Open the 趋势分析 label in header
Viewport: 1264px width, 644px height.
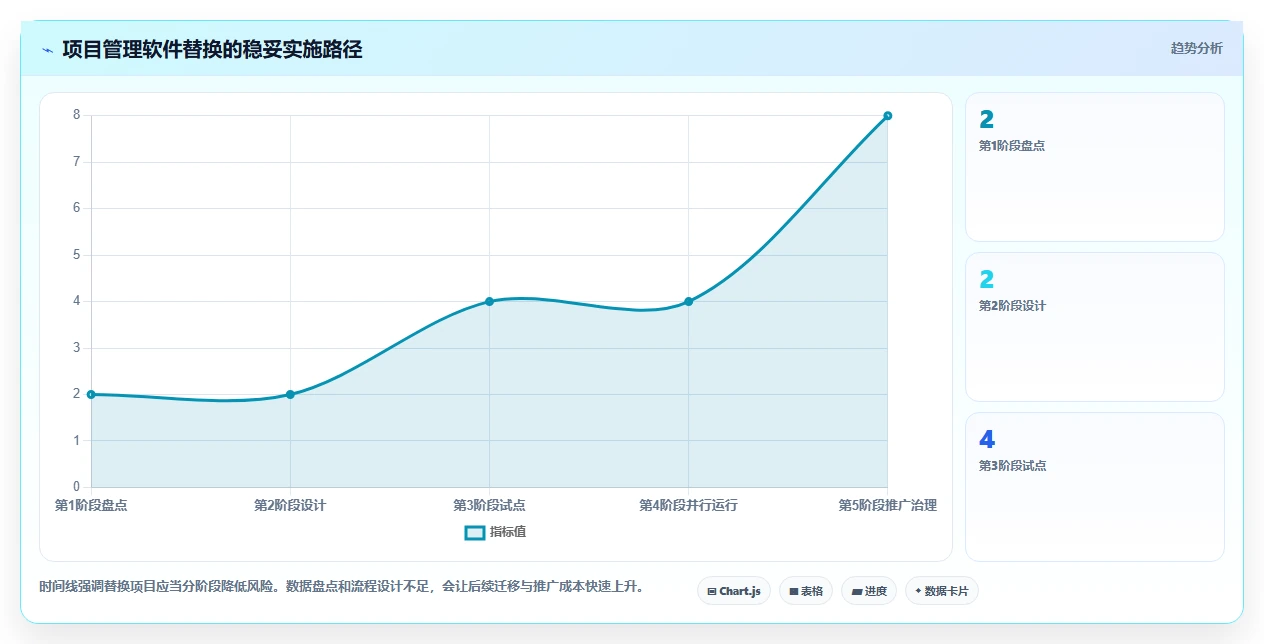[x=1196, y=48]
